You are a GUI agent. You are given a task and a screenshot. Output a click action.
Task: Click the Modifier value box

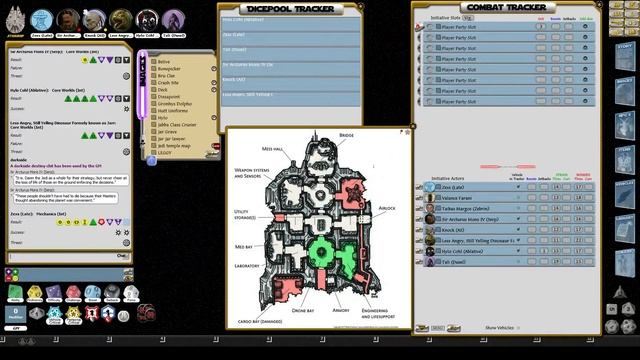coord(16,315)
